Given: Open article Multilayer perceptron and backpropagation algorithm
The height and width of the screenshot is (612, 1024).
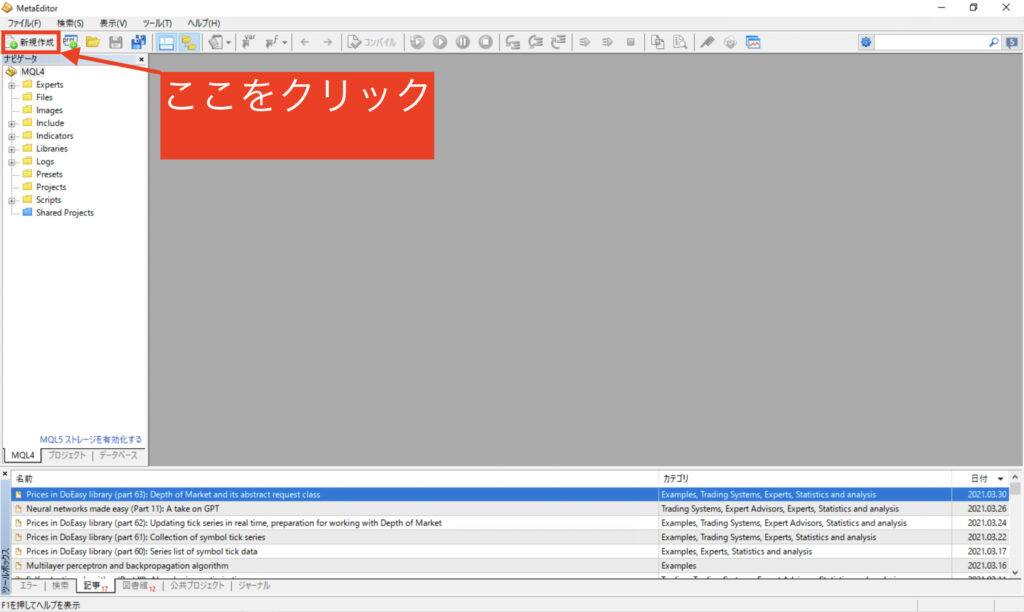Looking at the screenshot, I should (127, 566).
